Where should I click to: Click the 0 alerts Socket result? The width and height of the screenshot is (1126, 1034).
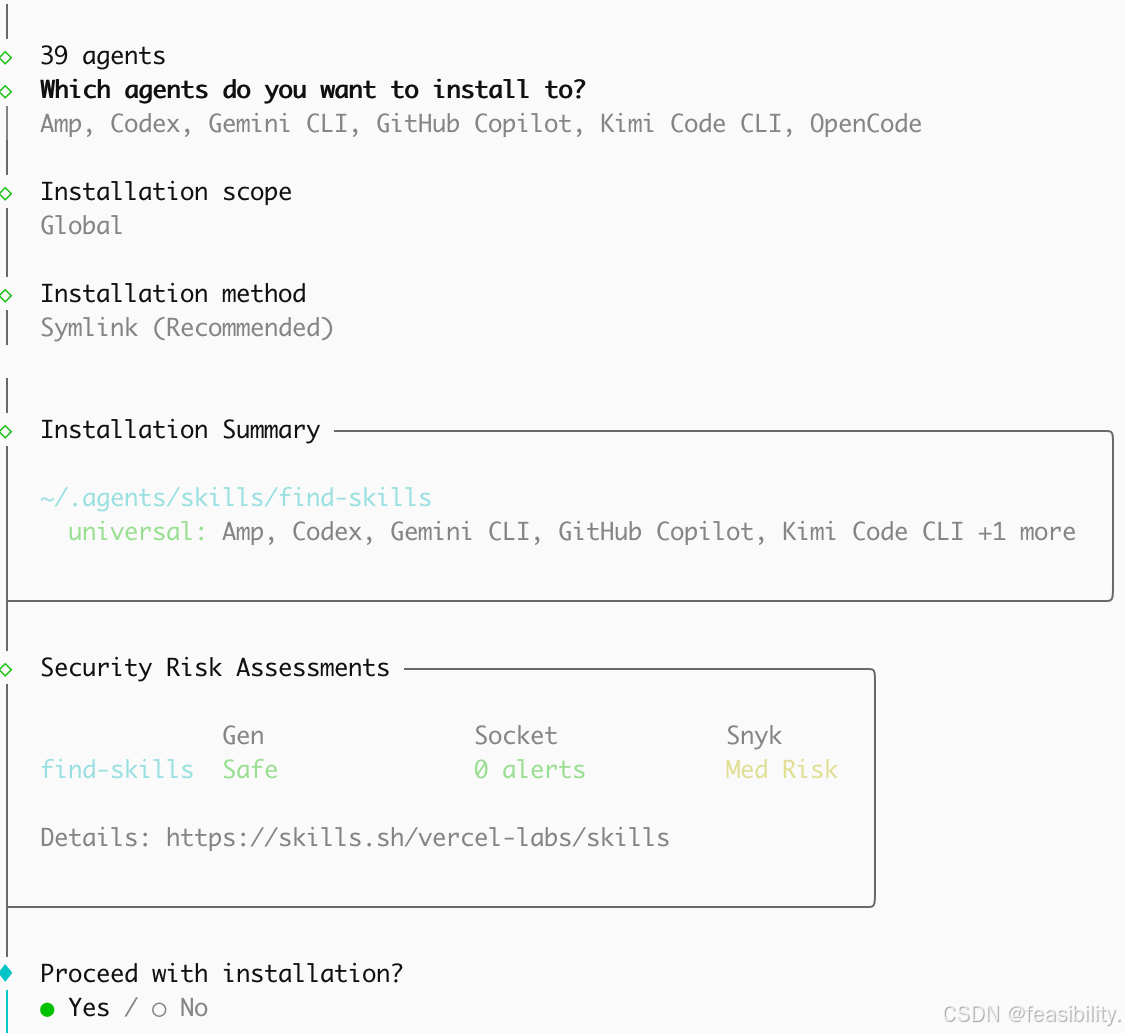click(529, 769)
